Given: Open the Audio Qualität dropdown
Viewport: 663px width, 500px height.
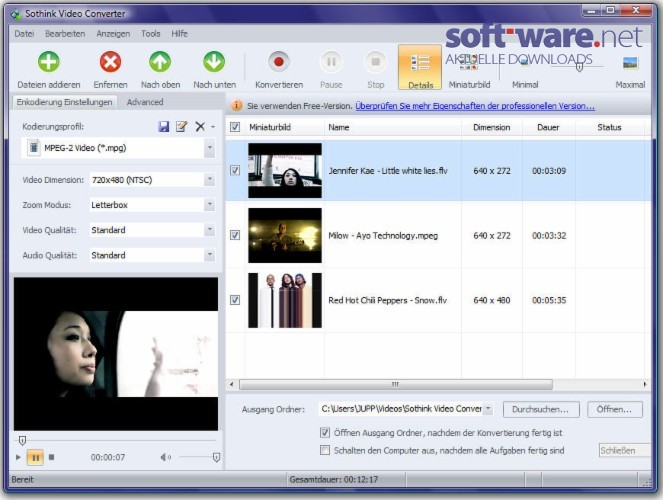Looking at the screenshot, I should click(x=210, y=255).
